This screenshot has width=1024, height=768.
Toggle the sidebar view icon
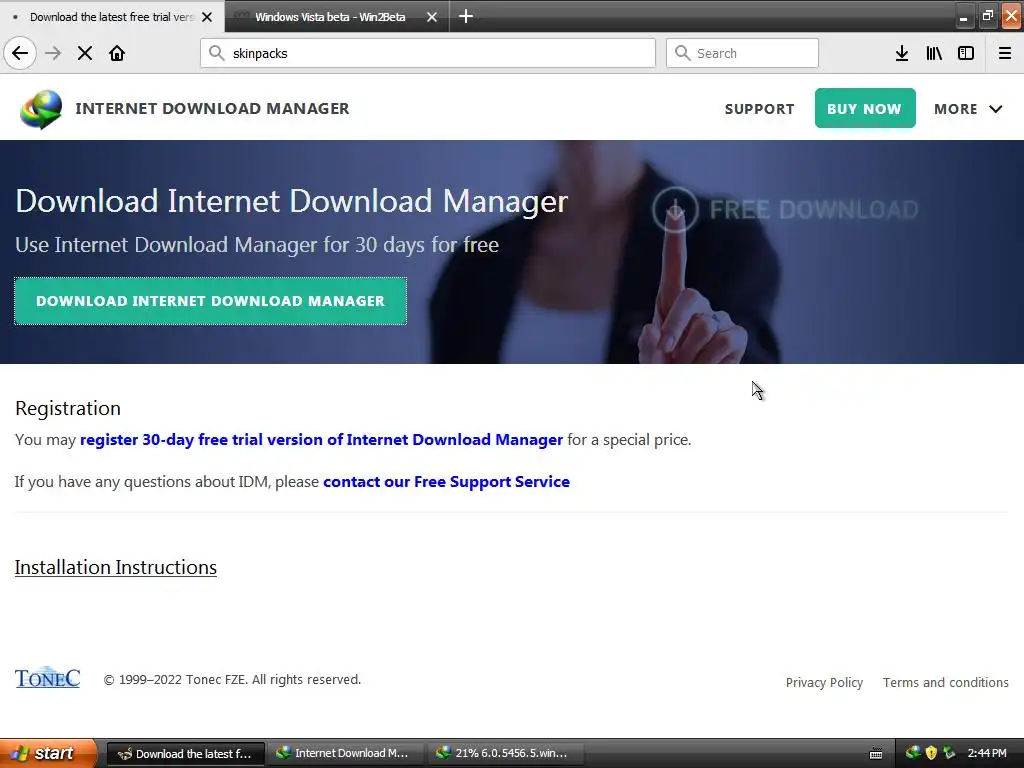pos(966,53)
